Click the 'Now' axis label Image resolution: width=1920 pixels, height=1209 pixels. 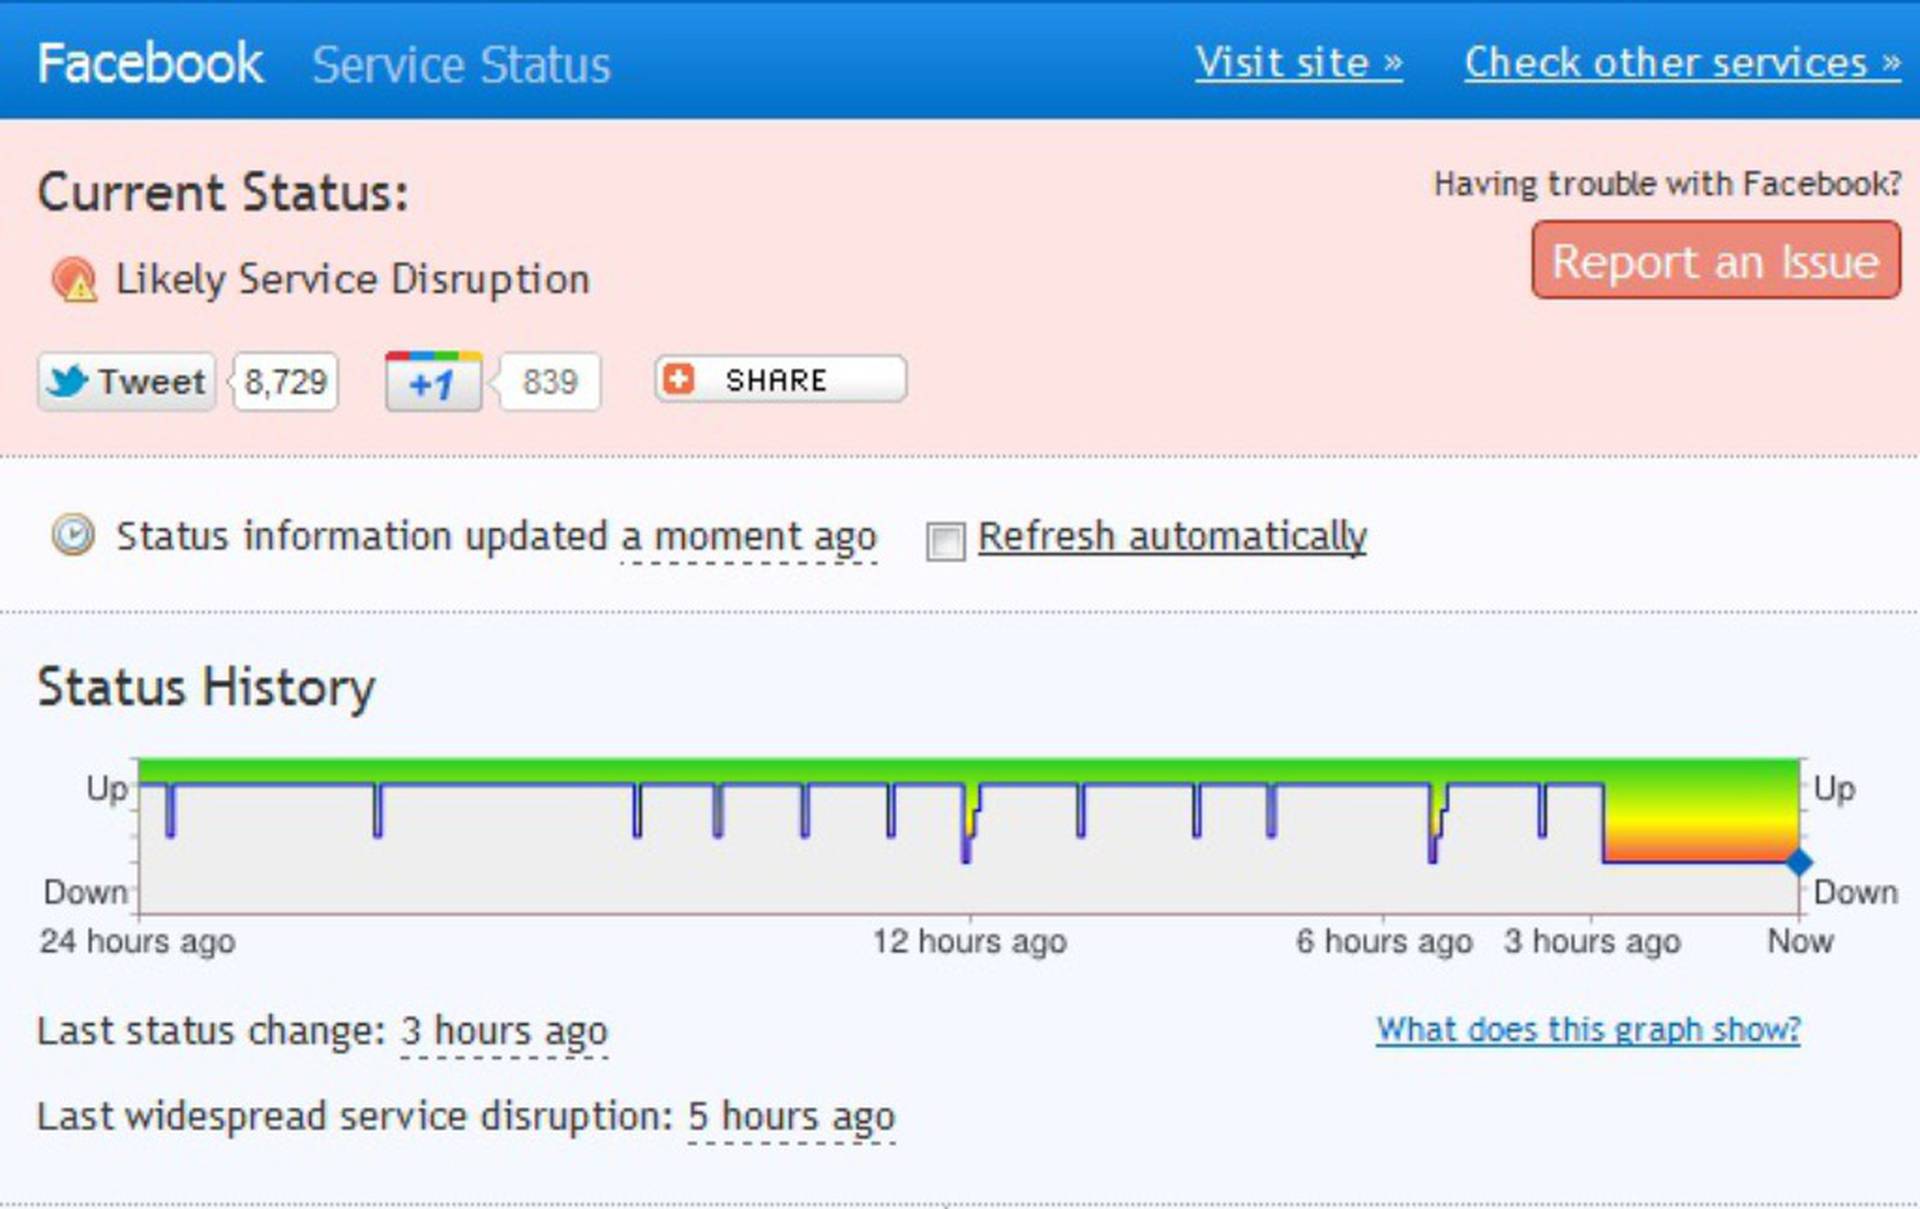click(1800, 941)
